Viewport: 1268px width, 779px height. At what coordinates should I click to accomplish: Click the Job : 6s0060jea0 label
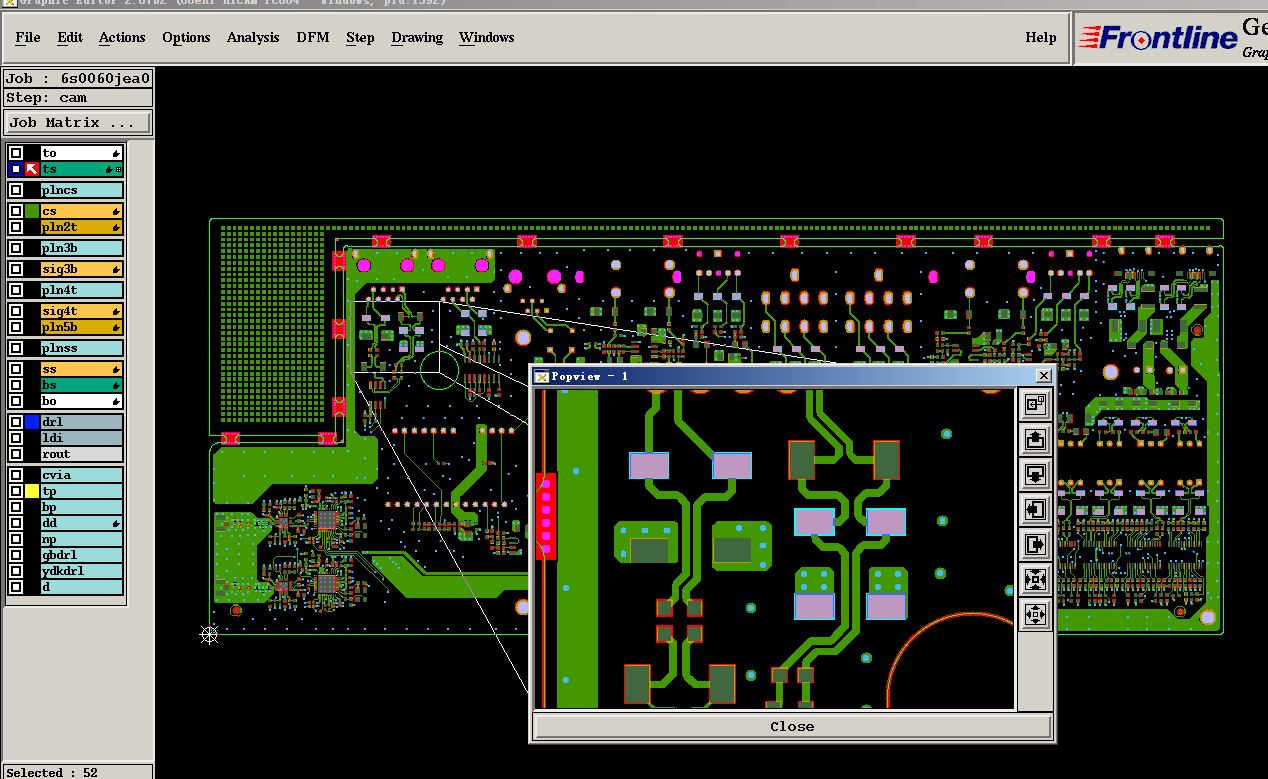[78, 78]
